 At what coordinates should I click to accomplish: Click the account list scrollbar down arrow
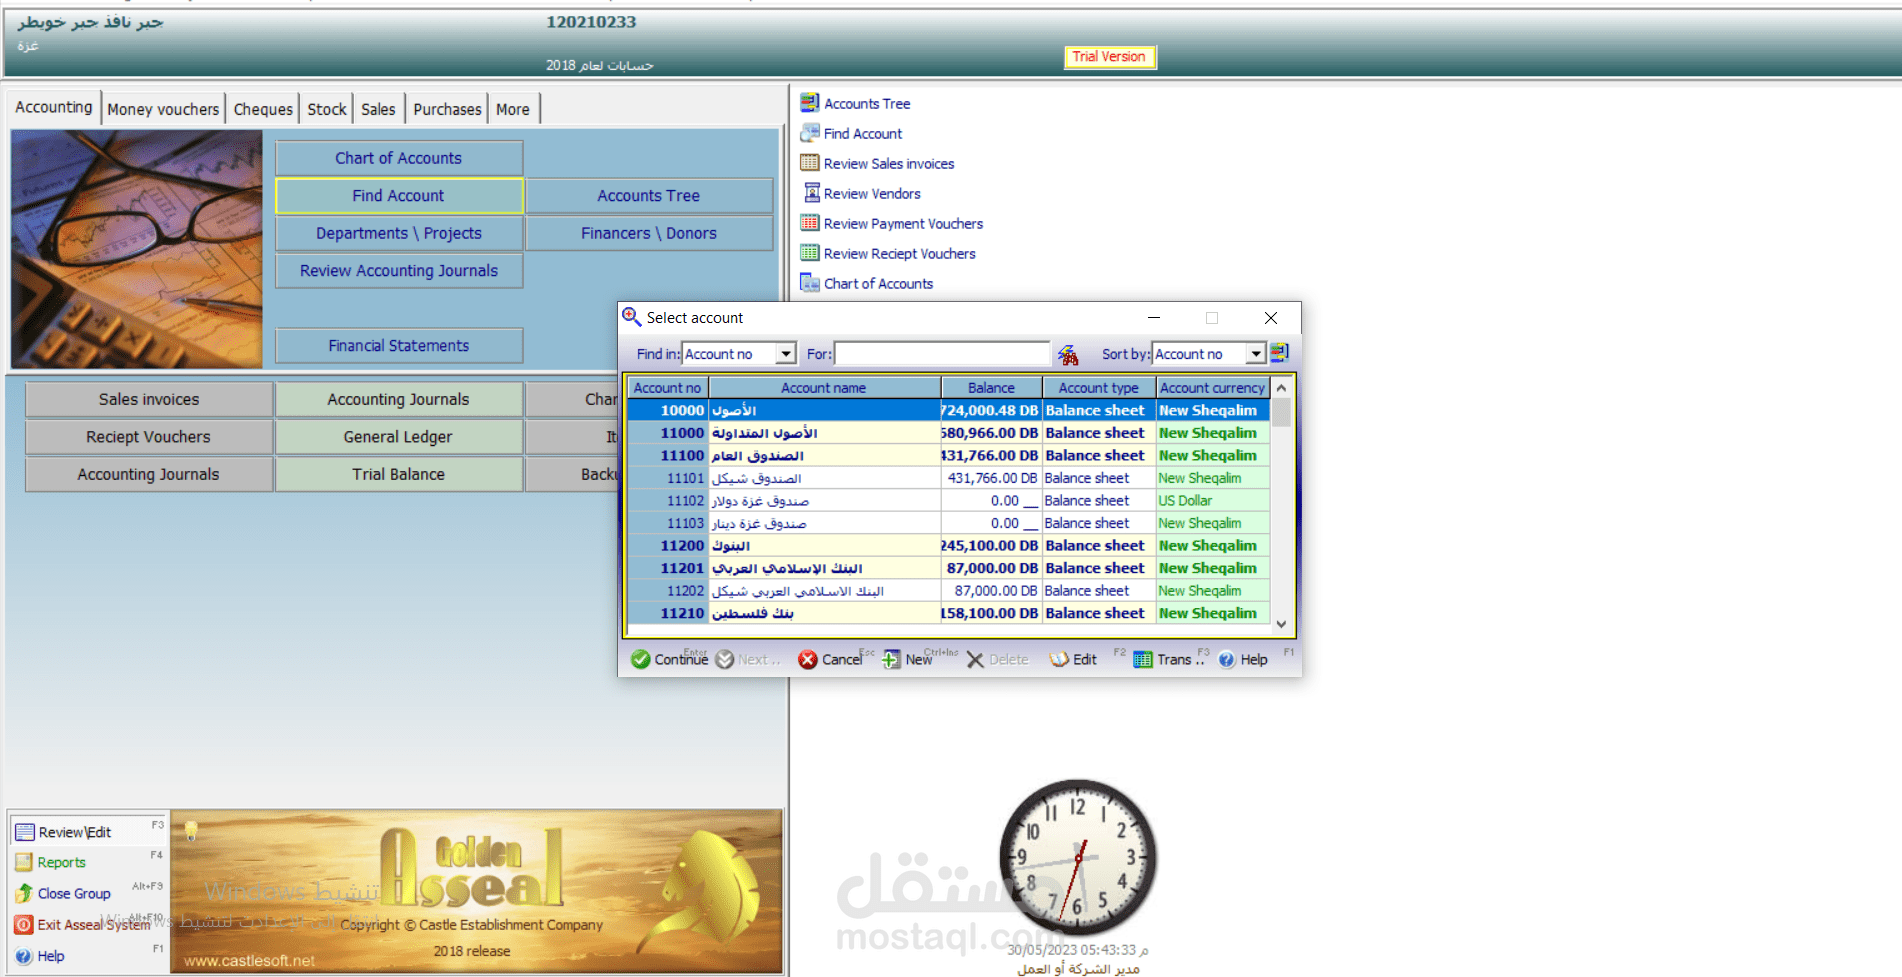1281,624
